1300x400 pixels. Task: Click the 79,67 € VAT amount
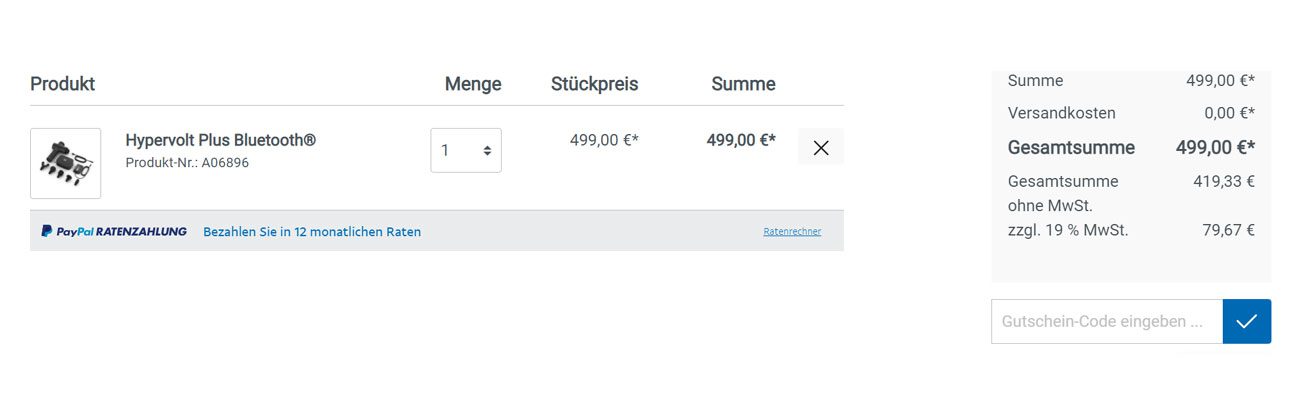(x=1229, y=230)
